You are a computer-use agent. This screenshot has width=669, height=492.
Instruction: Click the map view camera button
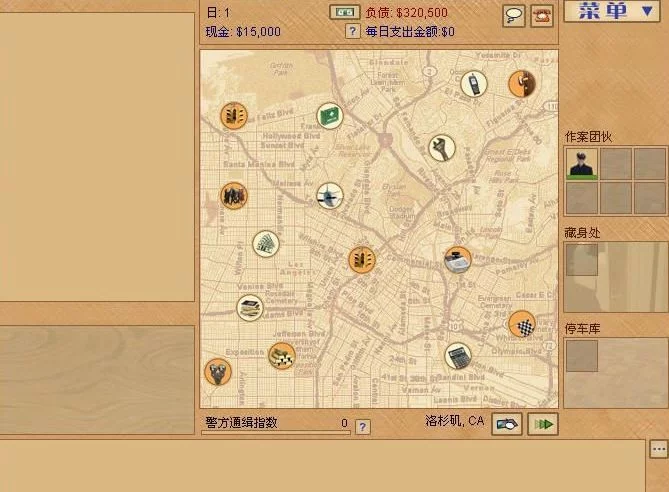click(x=508, y=424)
